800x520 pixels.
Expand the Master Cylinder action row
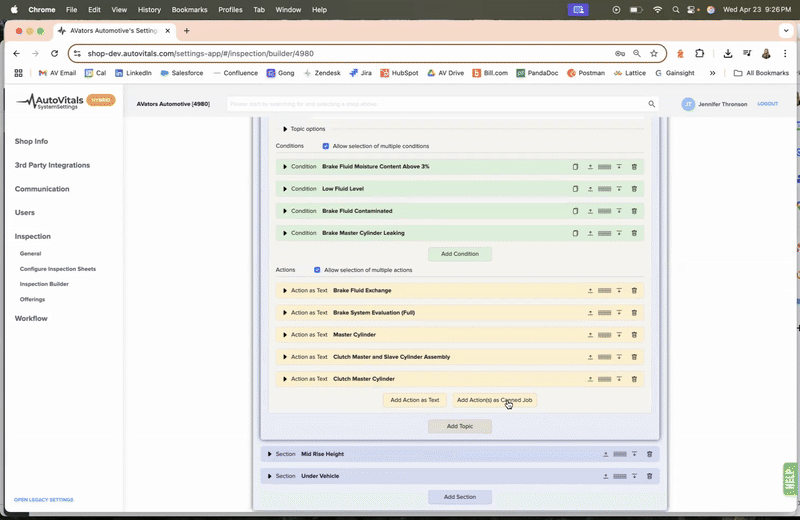coord(285,335)
